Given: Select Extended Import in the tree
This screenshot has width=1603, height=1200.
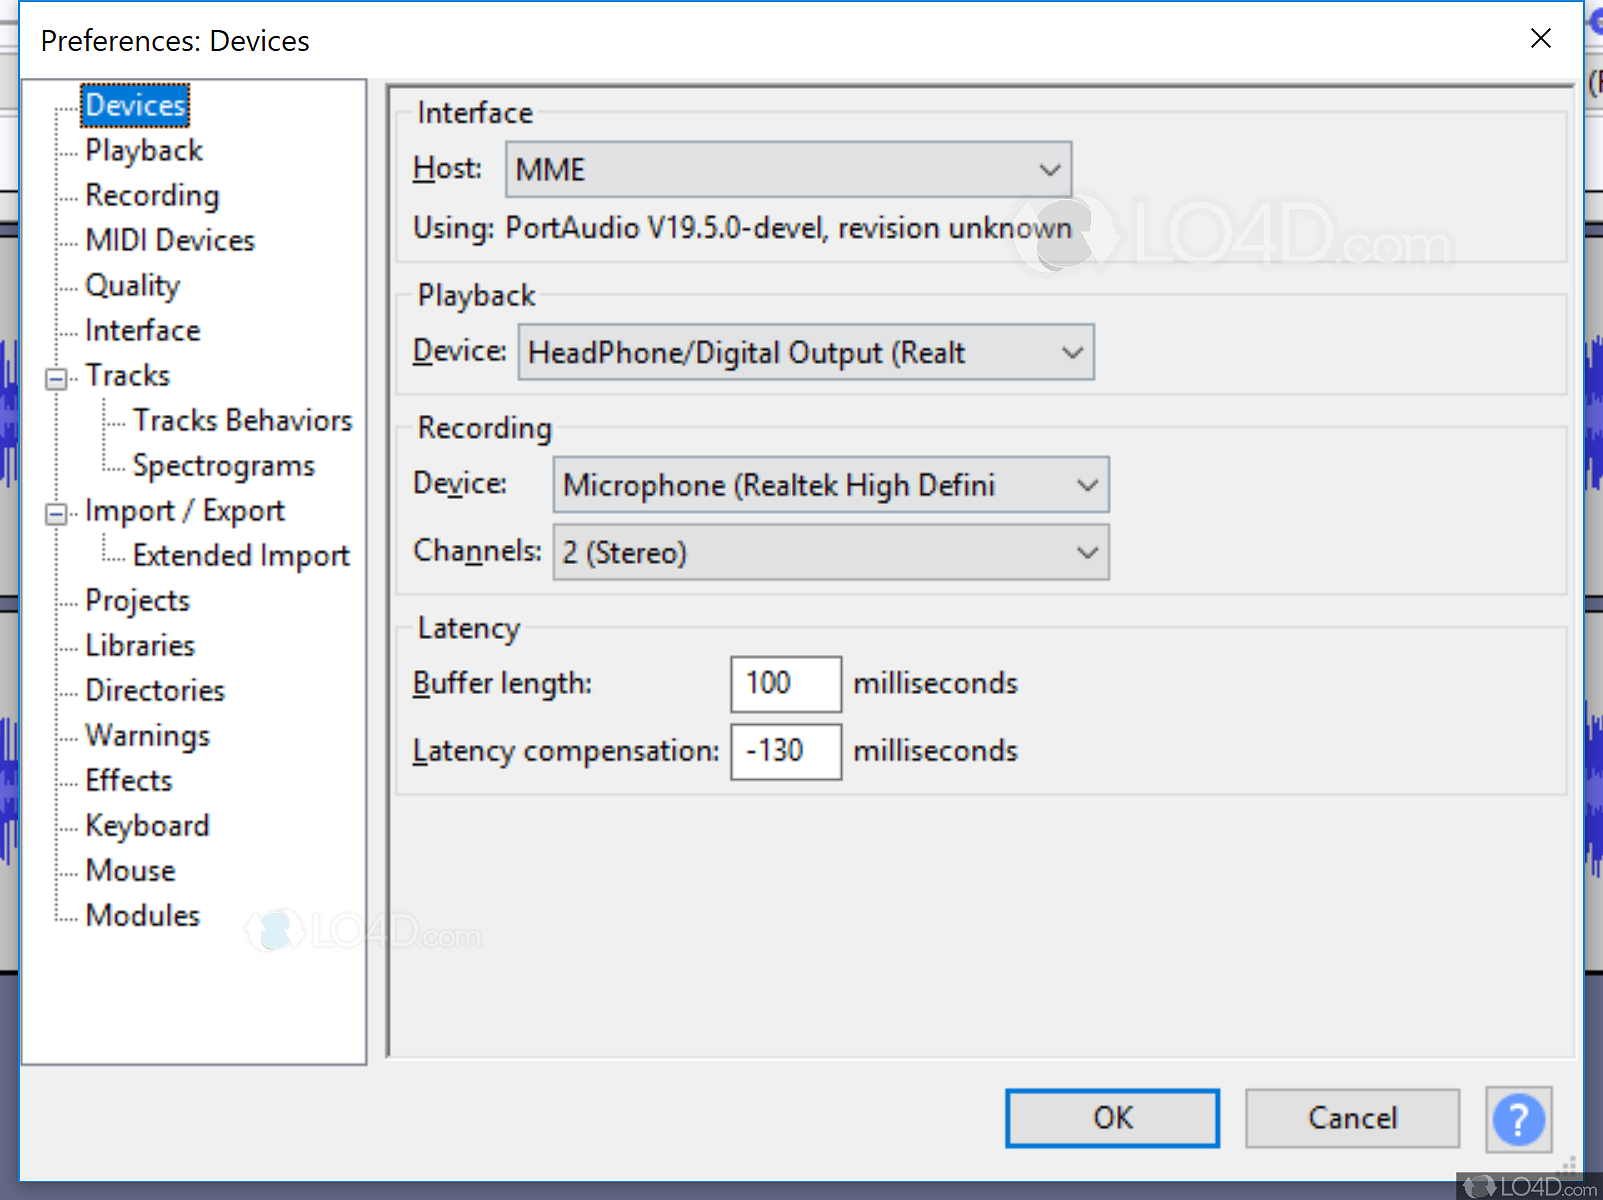Looking at the screenshot, I should (241, 556).
